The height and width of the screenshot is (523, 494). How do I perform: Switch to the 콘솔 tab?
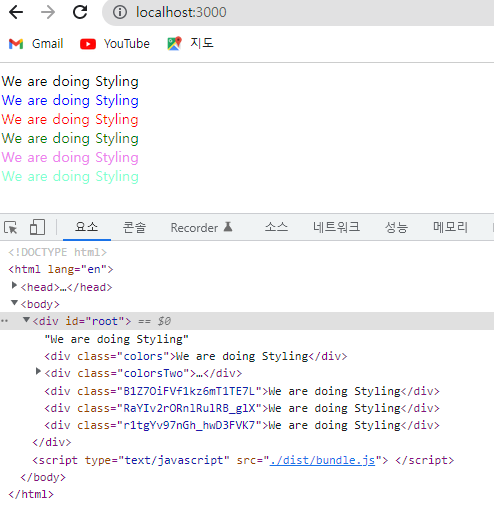coord(134,227)
